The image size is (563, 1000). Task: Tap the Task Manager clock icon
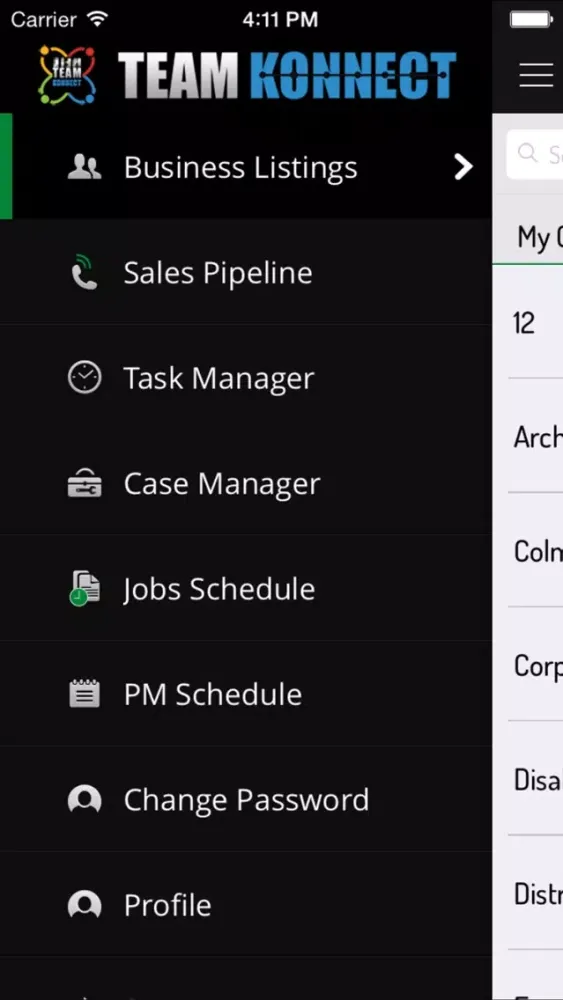click(84, 378)
